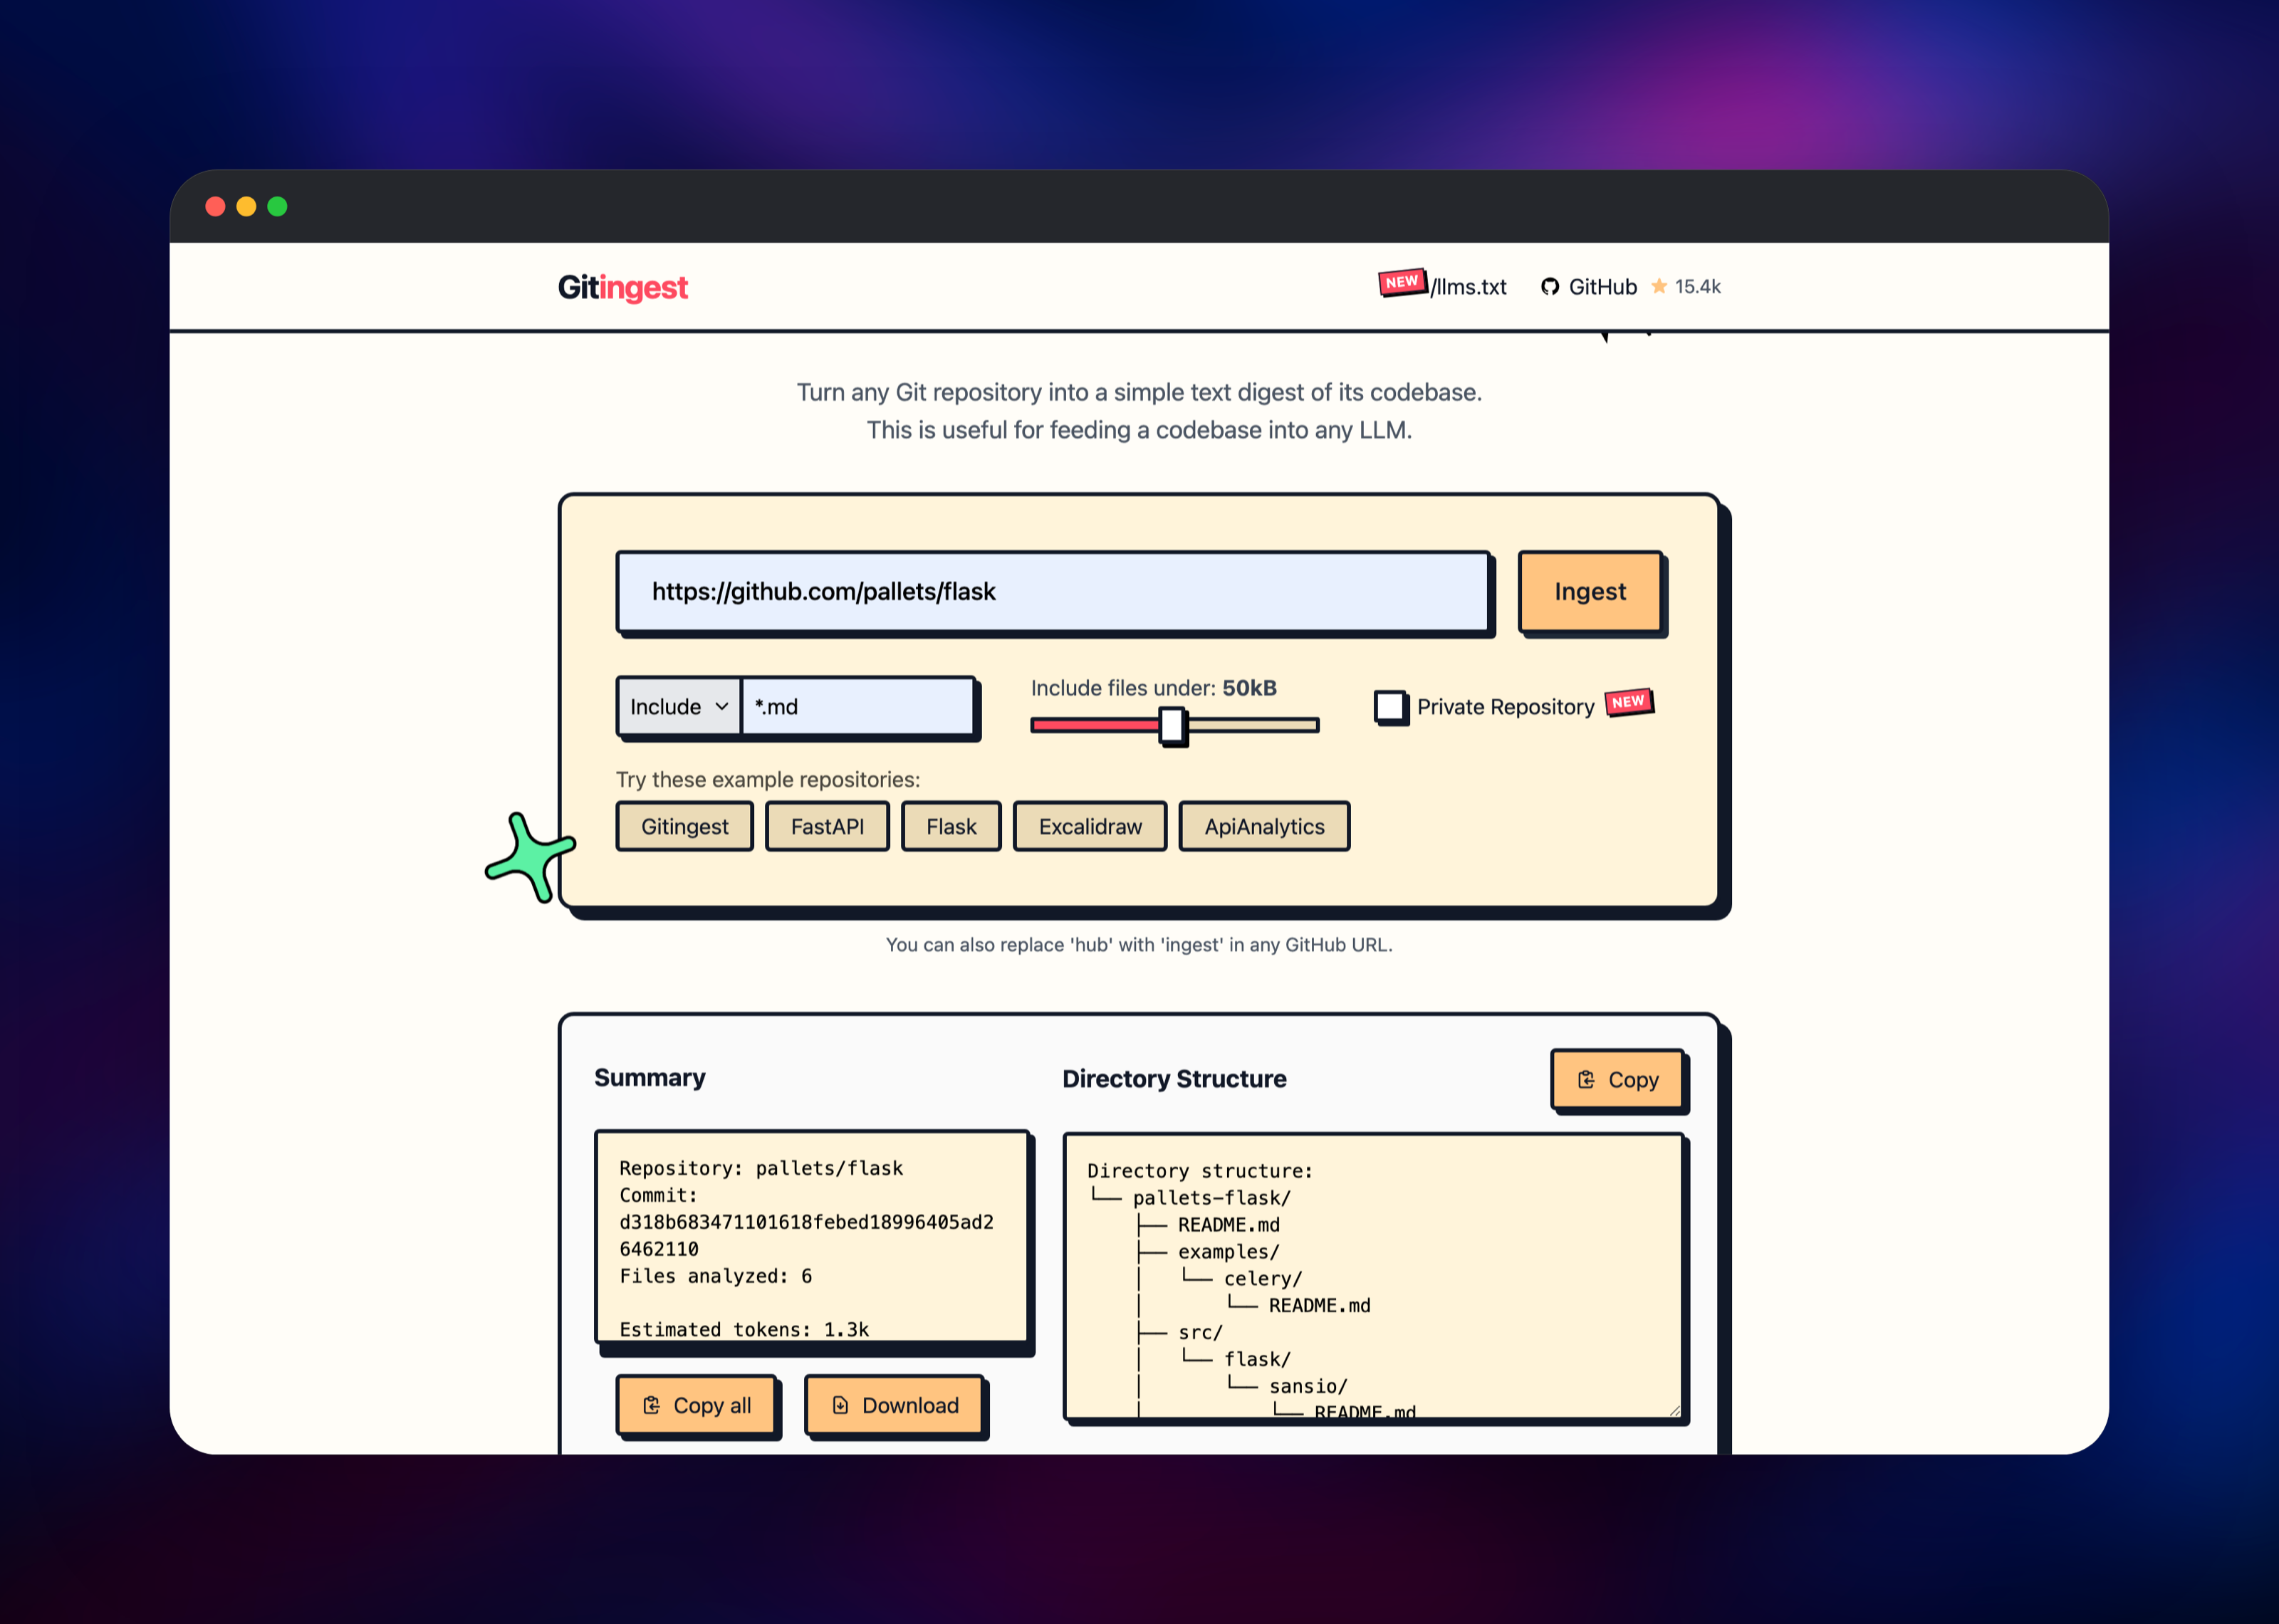This screenshot has width=2279, height=1624.
Task: Select the Flask example repository
Action: (951, 827)
